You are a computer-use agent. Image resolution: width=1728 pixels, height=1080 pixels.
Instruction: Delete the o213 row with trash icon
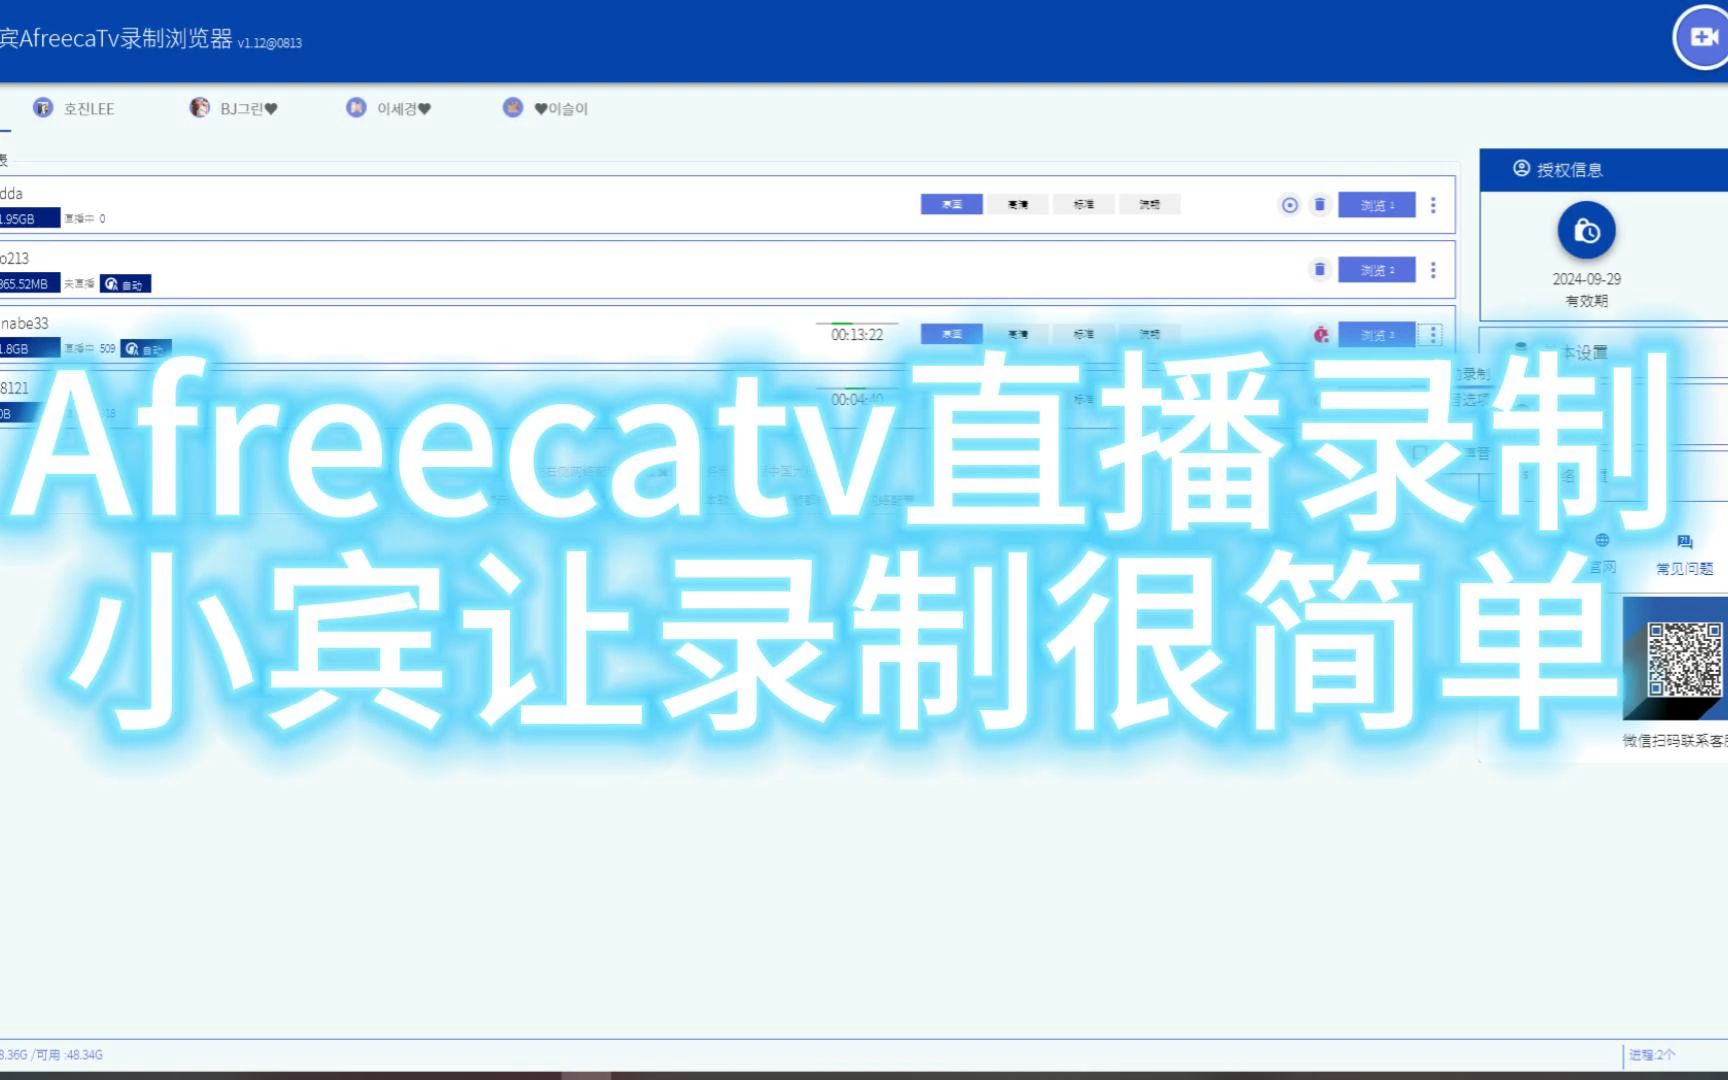pyautogui.click(x=1320, y=270)
